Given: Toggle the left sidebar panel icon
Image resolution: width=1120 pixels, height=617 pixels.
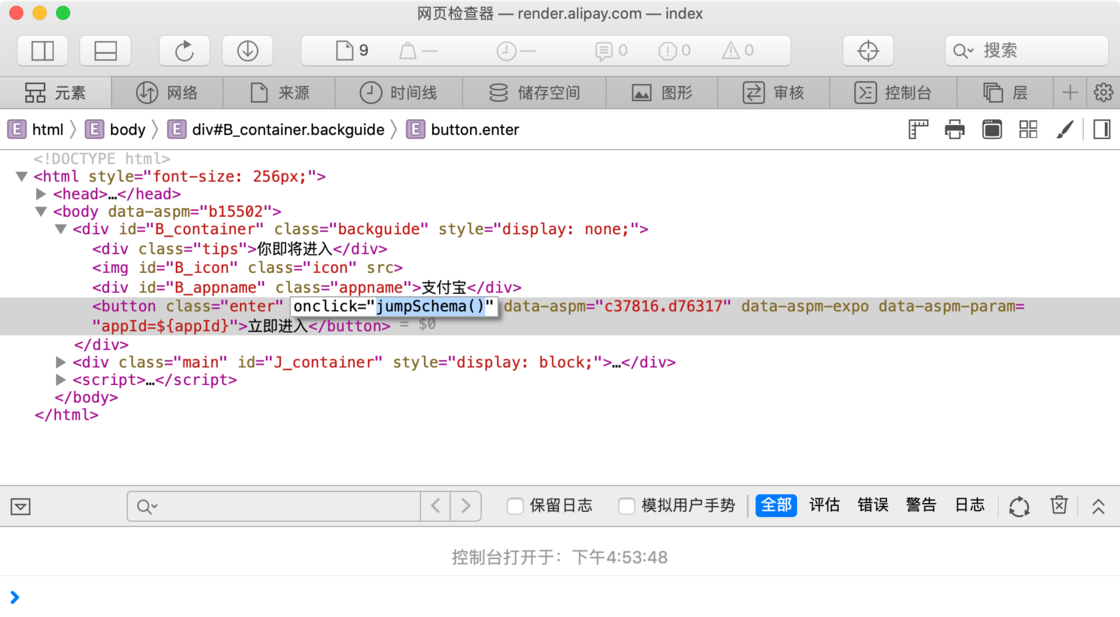Looking at the screenshot, I should [43, 51].
